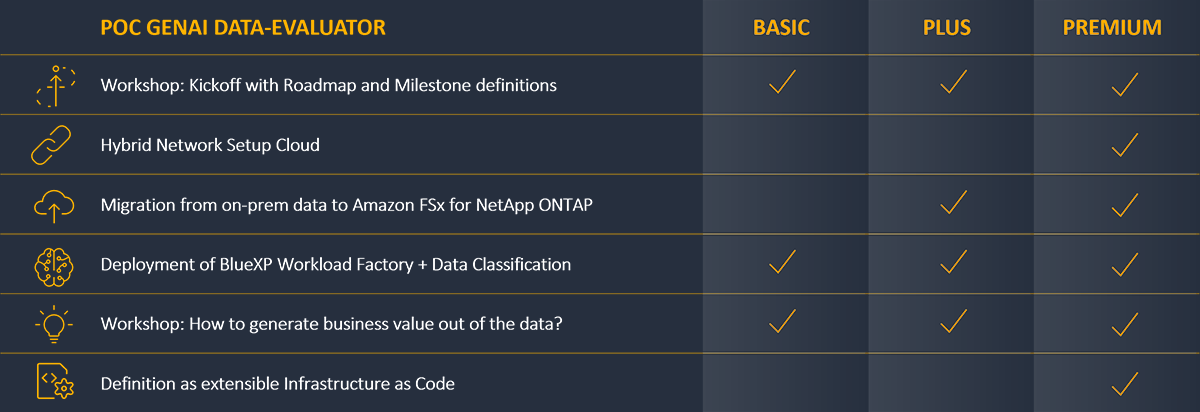Click the Basic checkmark for Kickoff Workshop
1200x412 pixels.
[x=783, y=82]
